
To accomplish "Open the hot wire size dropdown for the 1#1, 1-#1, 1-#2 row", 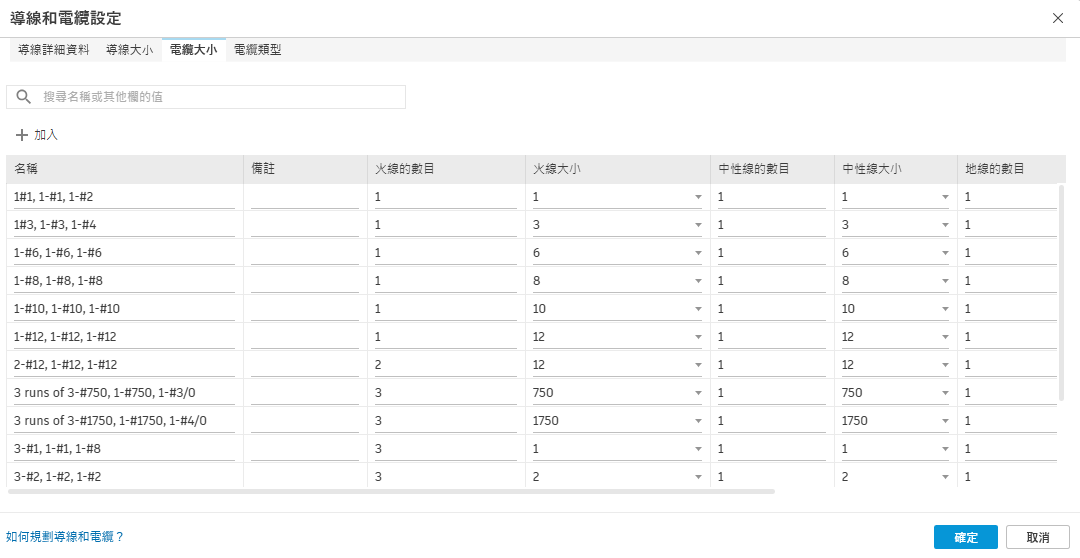I will 698,198.
